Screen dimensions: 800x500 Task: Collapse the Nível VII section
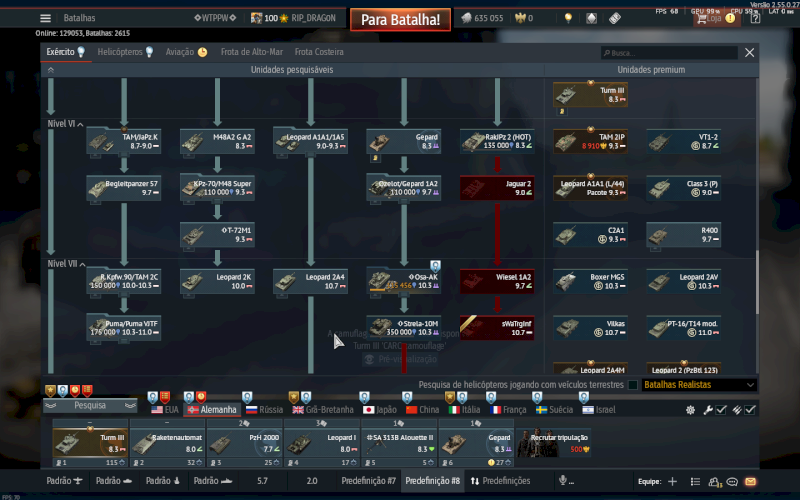tap(82, 264)
